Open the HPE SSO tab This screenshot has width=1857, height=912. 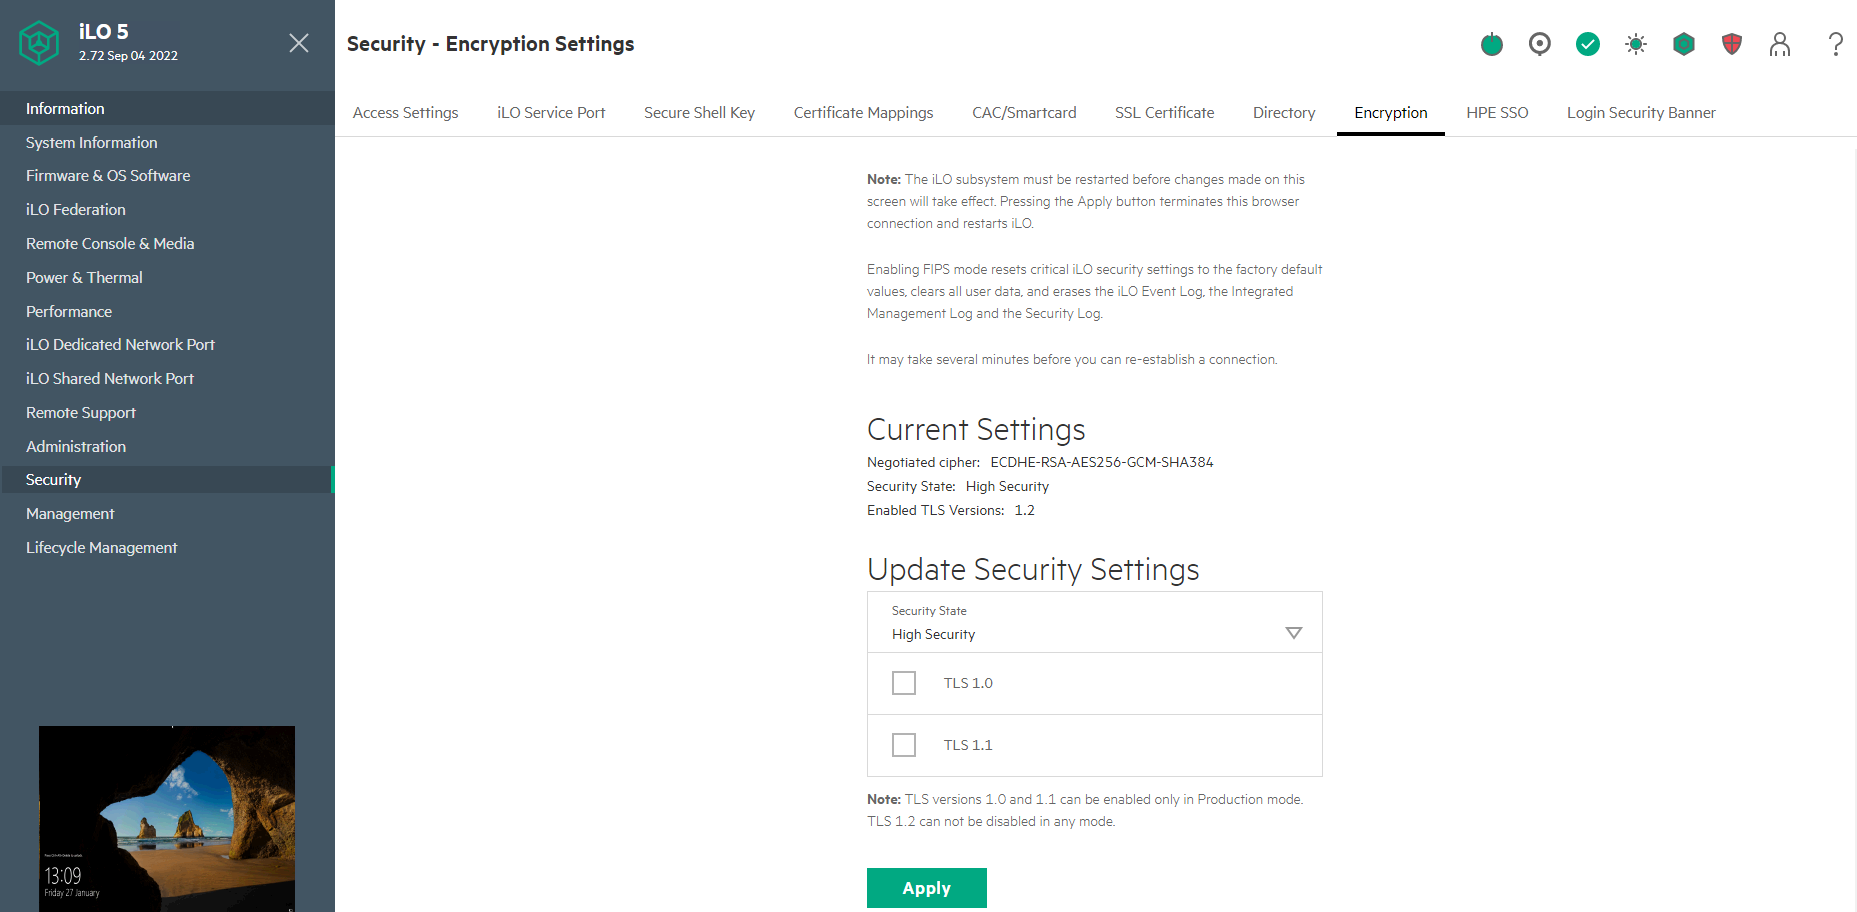pos(1497,113)
